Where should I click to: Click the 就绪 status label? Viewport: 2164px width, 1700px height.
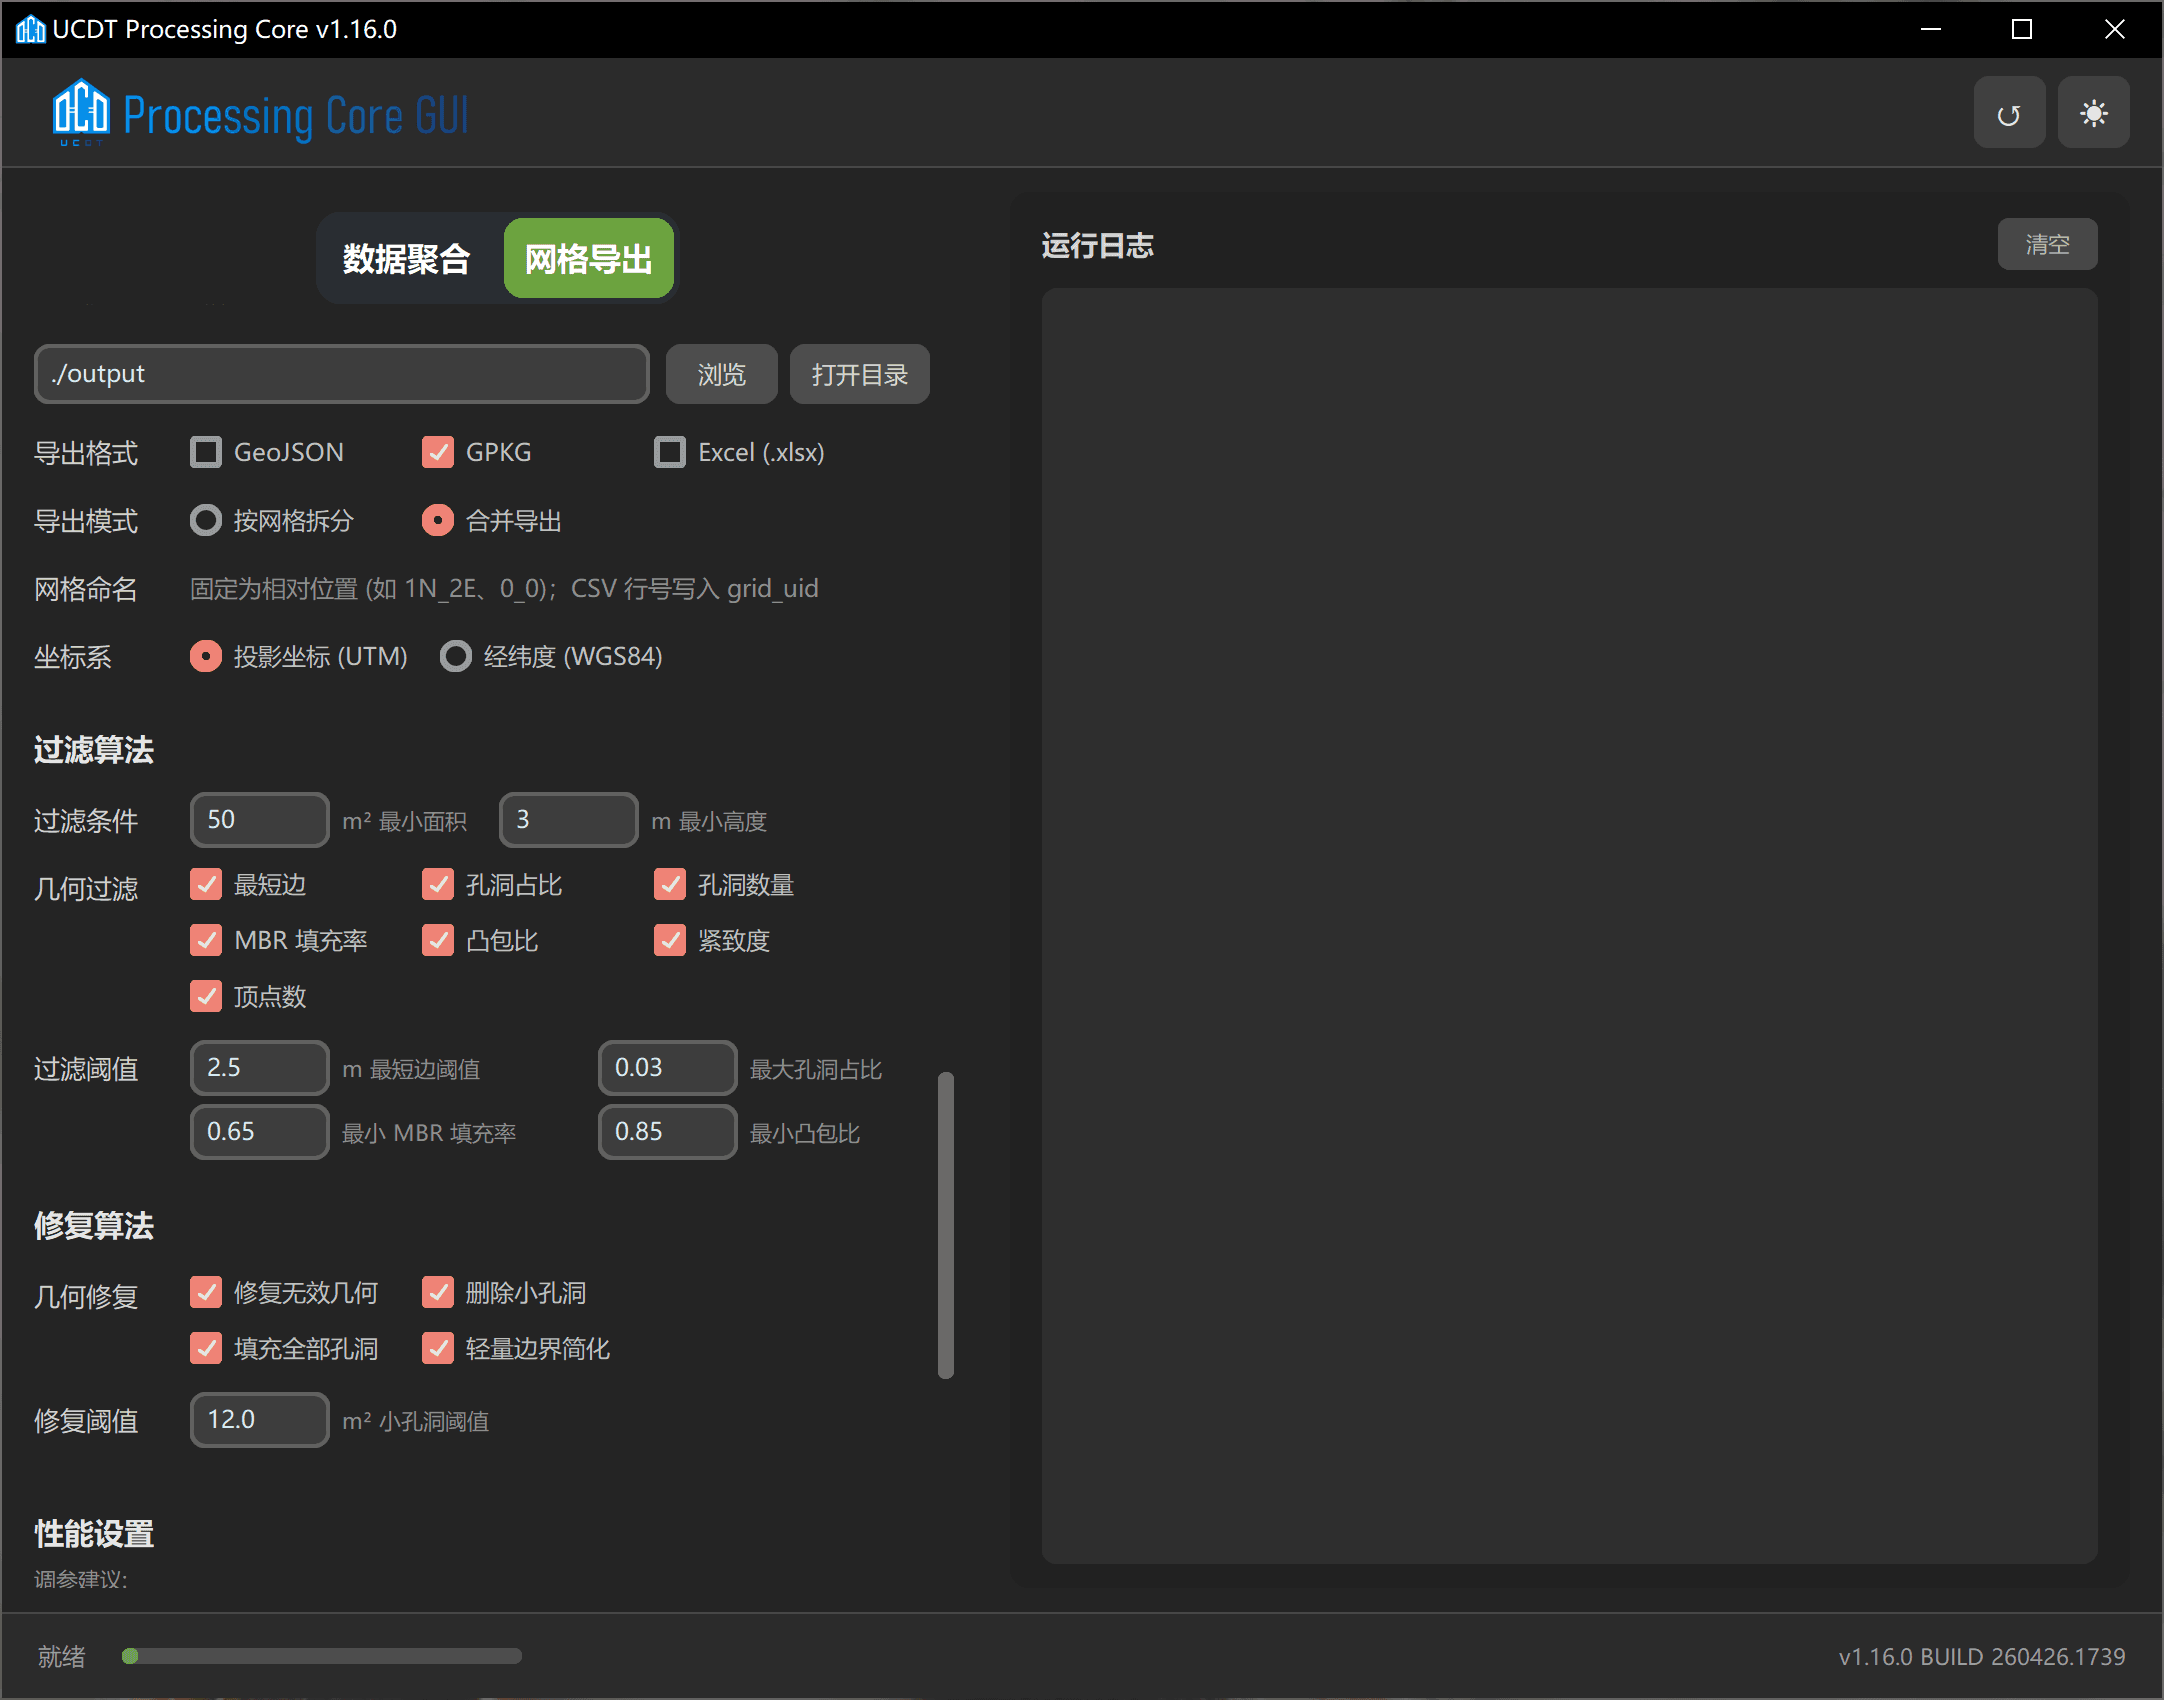[x=62, y=1657]
